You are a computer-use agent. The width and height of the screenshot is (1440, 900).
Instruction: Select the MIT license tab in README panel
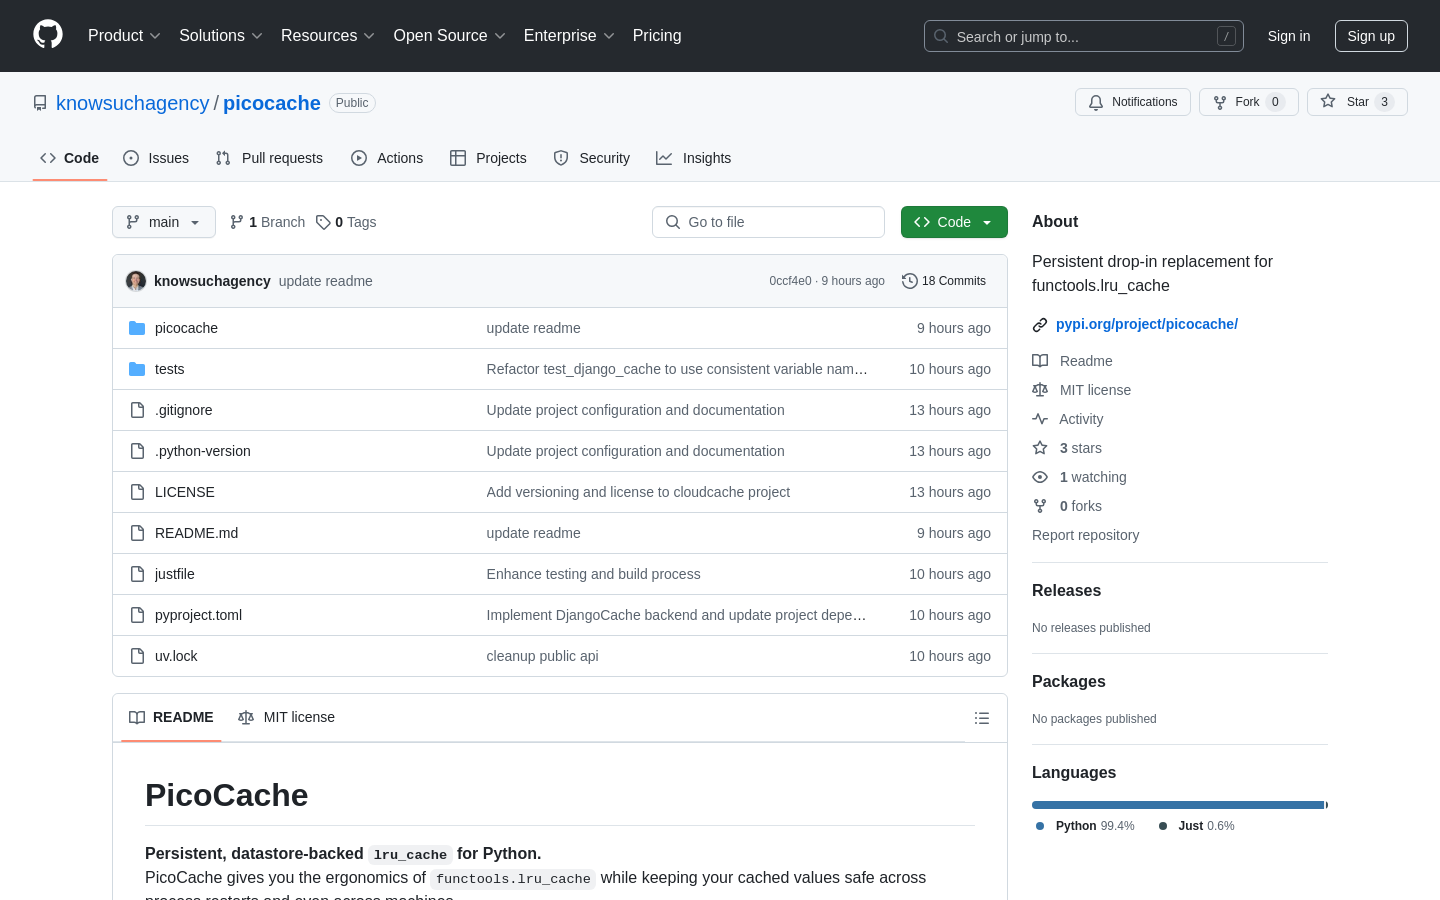coord(287,717)
